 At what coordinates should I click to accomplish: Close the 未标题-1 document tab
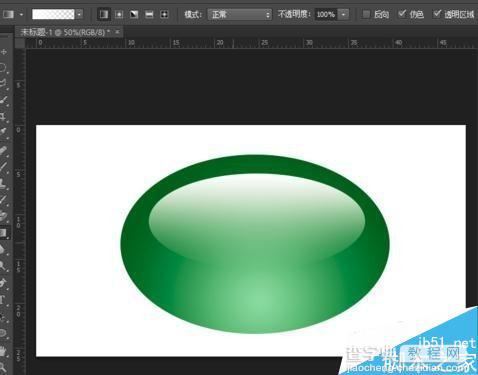(x=117, y=32)
